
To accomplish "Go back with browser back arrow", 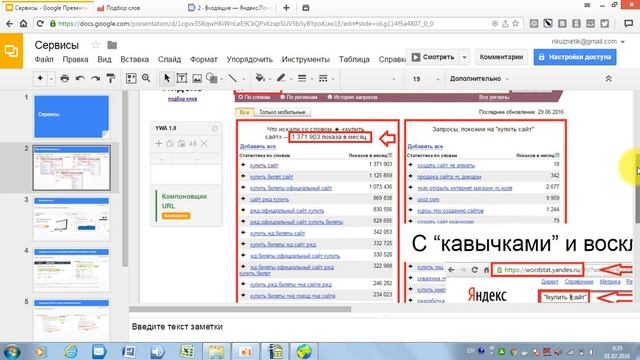I will (x=10, y=24).
